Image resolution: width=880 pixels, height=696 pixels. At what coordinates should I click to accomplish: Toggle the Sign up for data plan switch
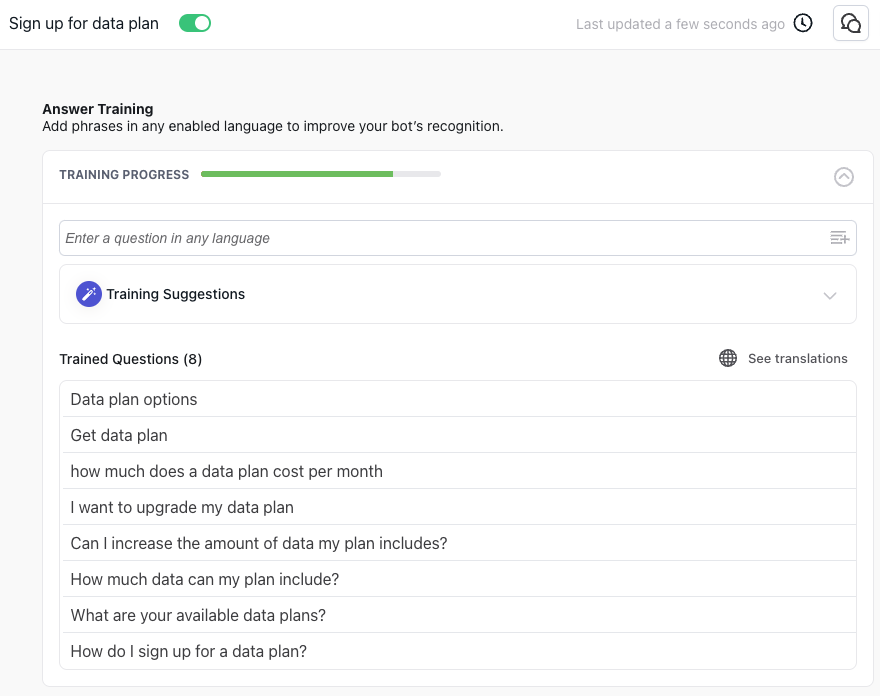[x=195, y=23]
